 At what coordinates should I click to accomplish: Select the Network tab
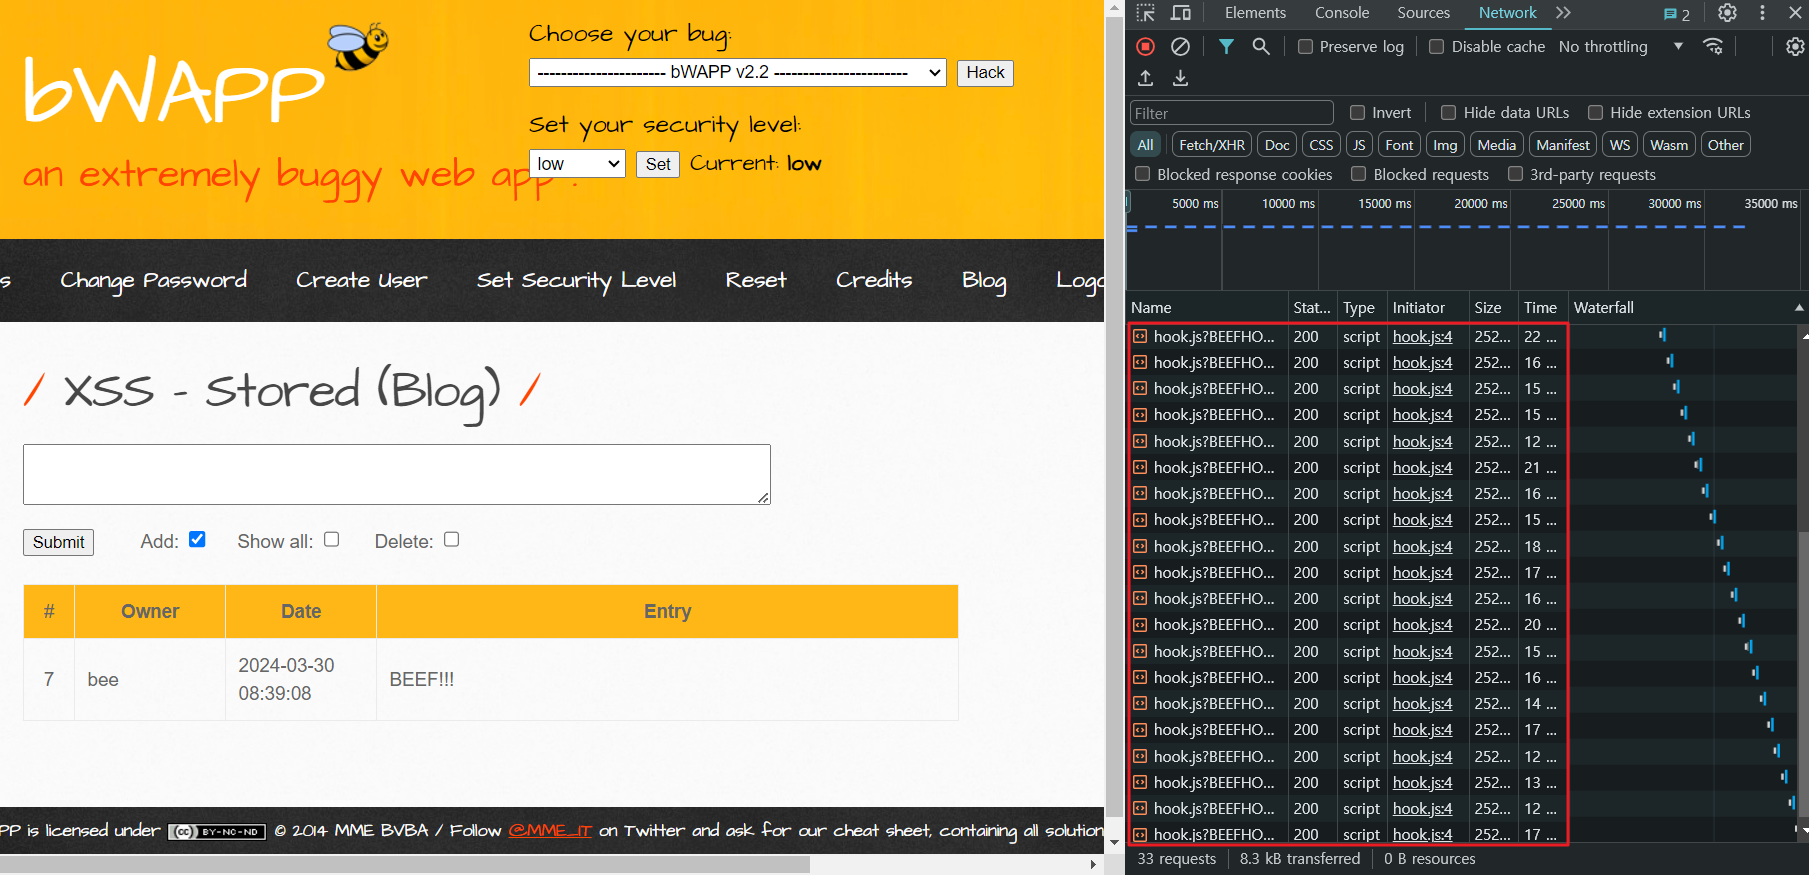click(1507, 13)
